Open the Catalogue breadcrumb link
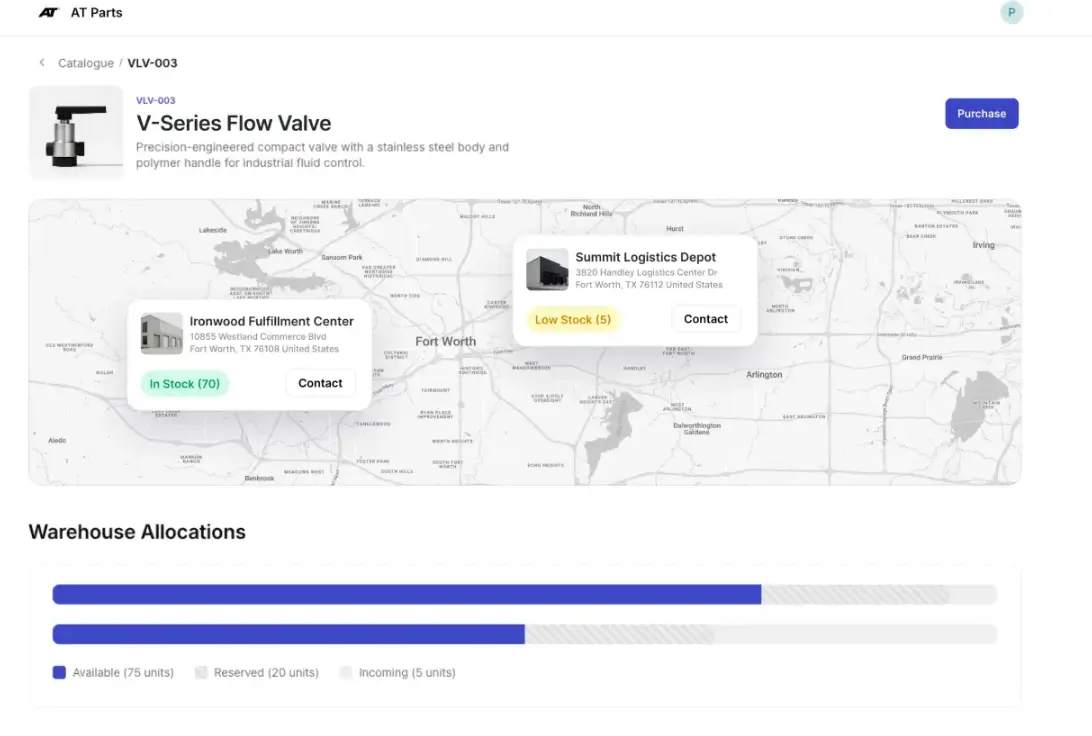This screenshot has width=1092, height=736. 86,63
